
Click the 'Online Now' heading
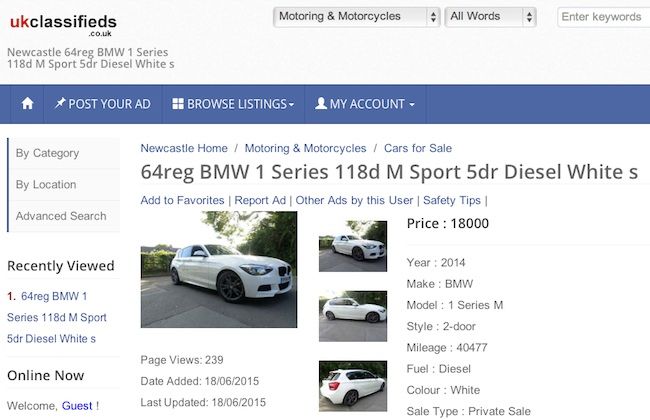click(x=46, y=376)
